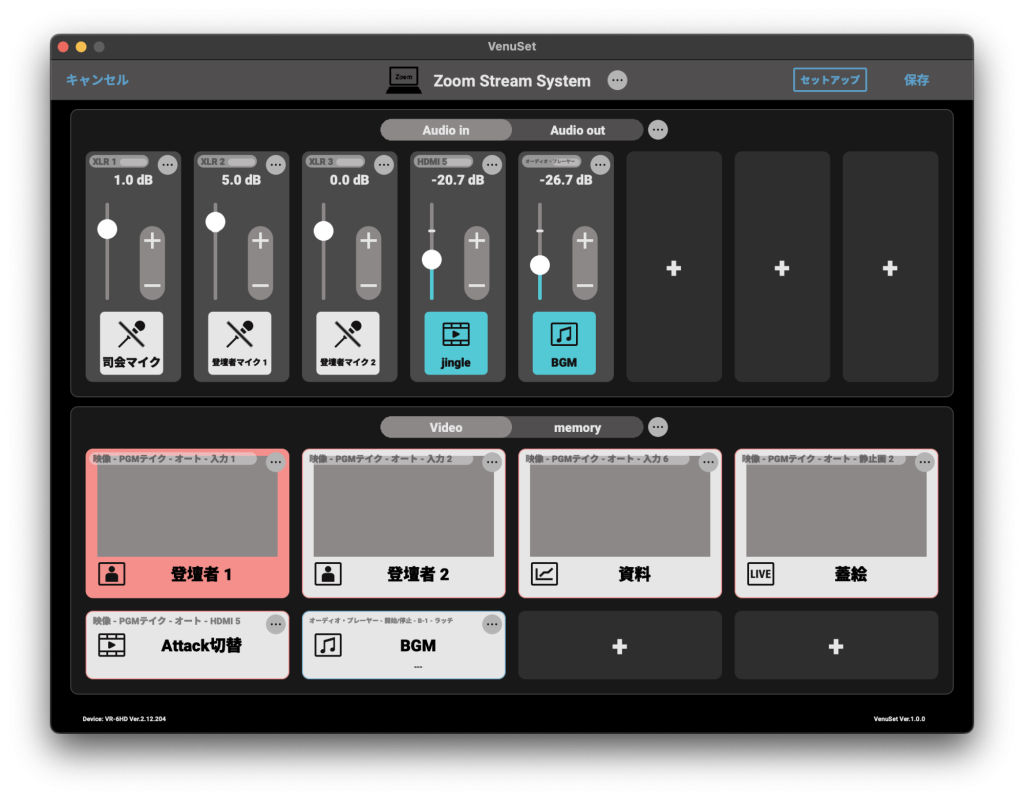Screen dimensions: 1024x800
Task: Click the セットアップ button
Action: tap(829, 80)
